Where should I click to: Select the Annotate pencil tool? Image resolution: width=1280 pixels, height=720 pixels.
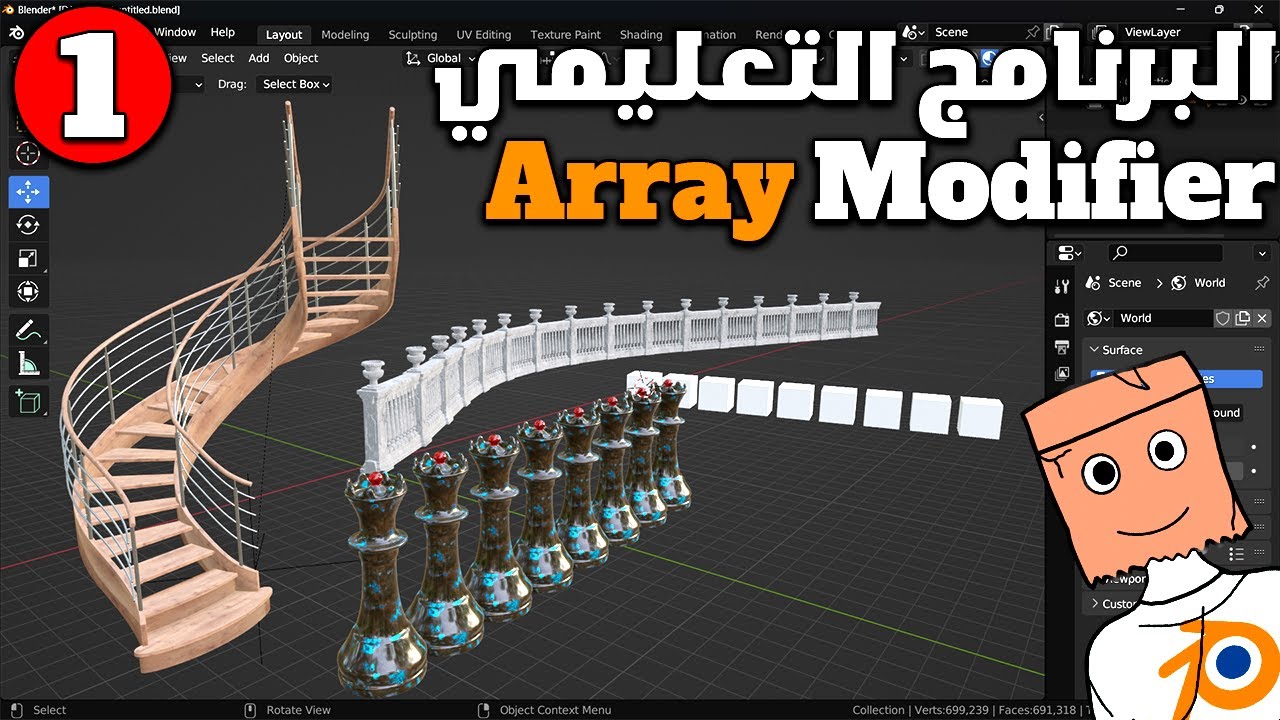(x=28, y=330)
